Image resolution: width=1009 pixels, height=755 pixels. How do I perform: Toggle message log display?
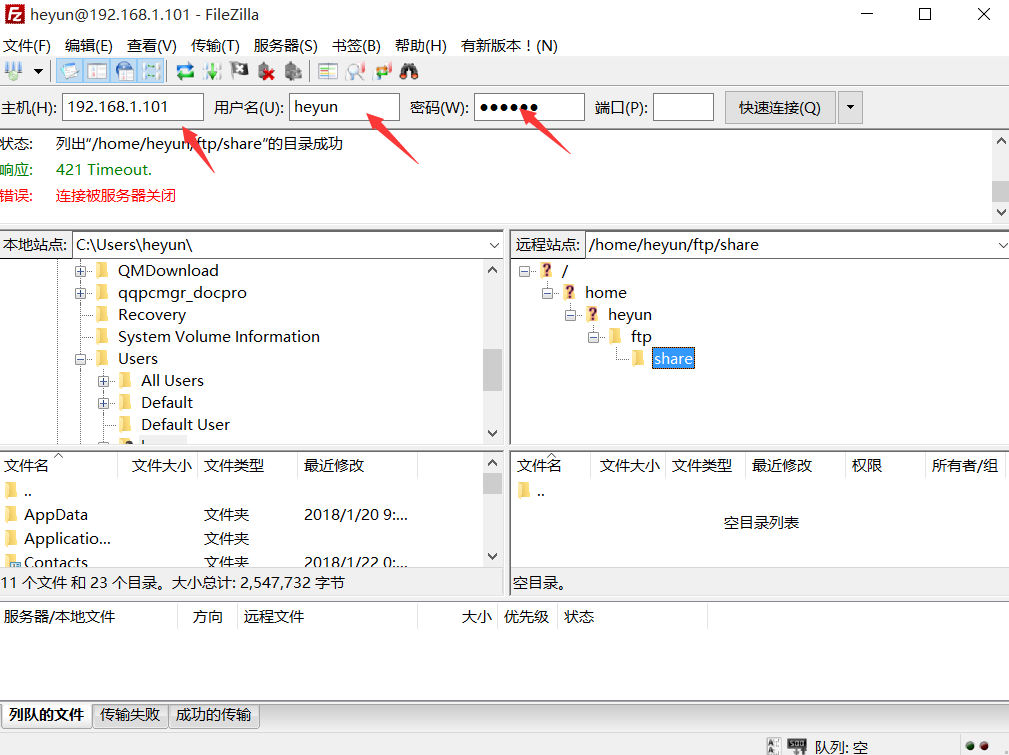(x=69, y=71)
